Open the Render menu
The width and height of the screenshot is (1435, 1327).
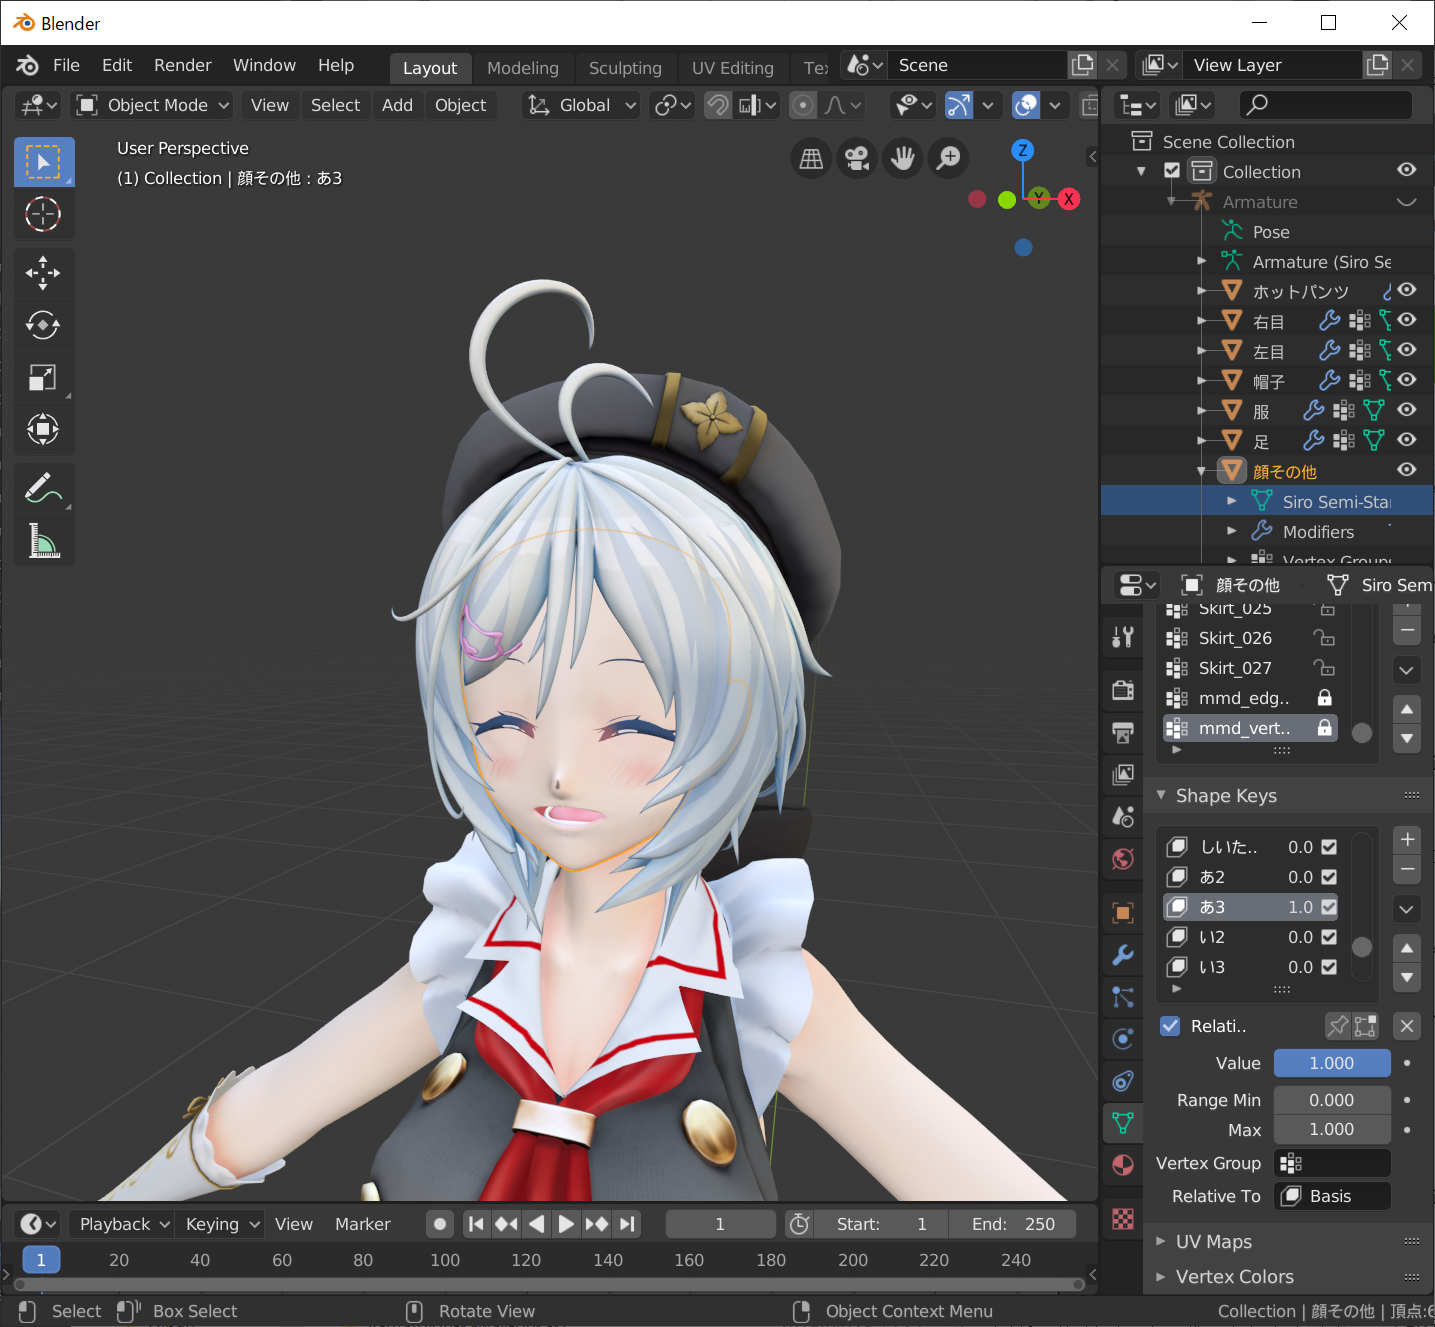[x=182, y=65]
